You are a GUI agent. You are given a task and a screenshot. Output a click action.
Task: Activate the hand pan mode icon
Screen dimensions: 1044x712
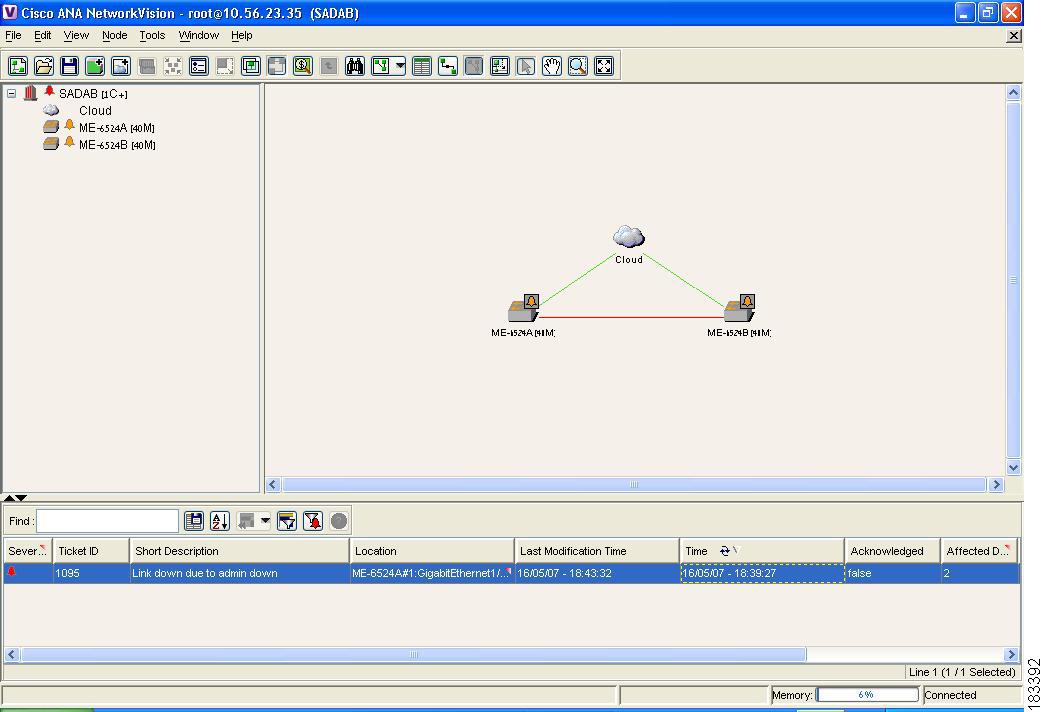tap(552, 66)
